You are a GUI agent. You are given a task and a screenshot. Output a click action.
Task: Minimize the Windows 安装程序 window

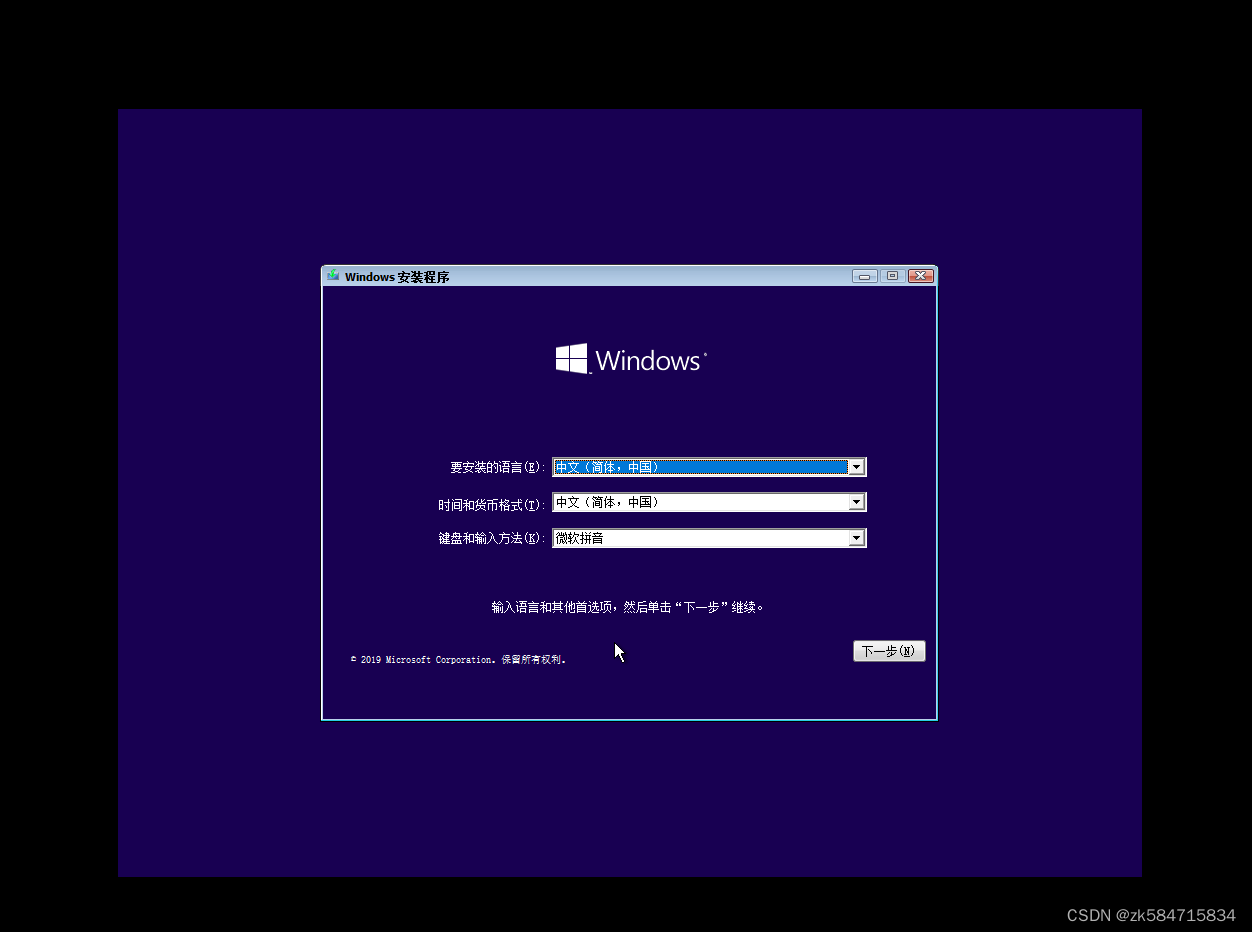pos(865,276)
